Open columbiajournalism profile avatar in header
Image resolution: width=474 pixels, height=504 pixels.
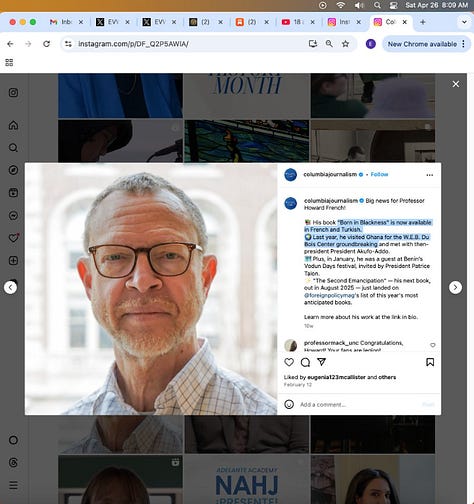point(291,175)
